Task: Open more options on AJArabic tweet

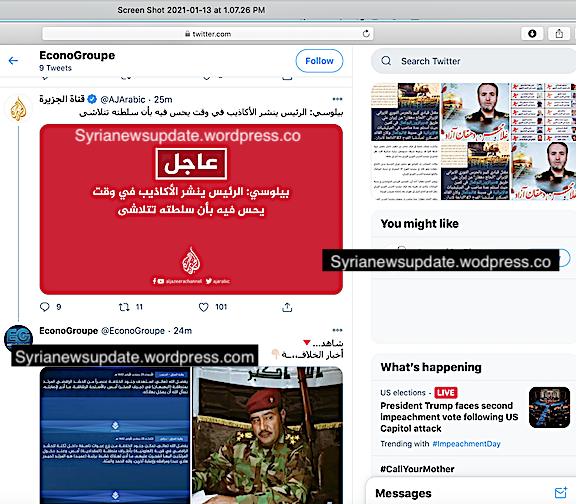Action: point(337,99)
